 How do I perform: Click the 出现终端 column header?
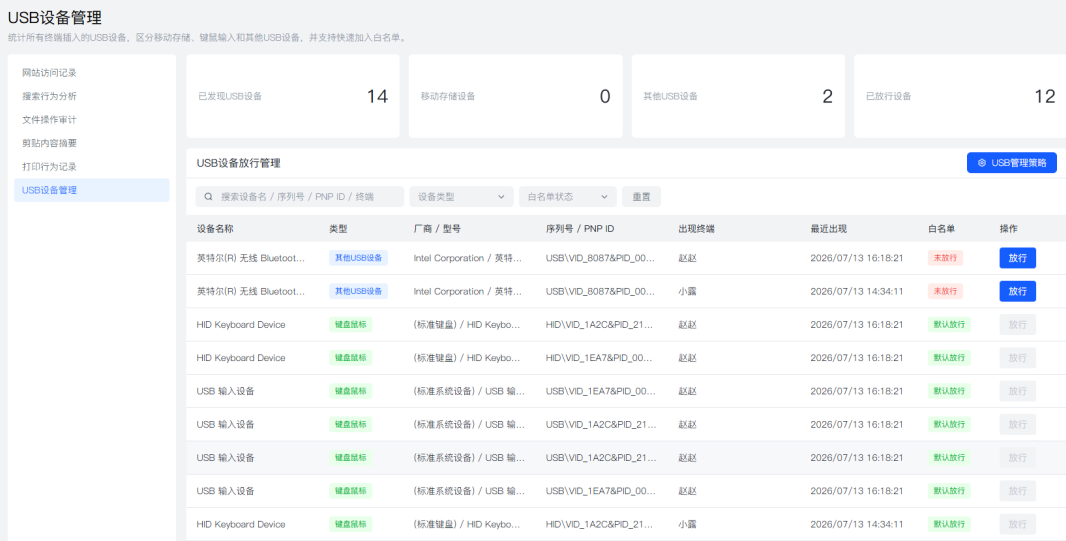coord(696,229)
